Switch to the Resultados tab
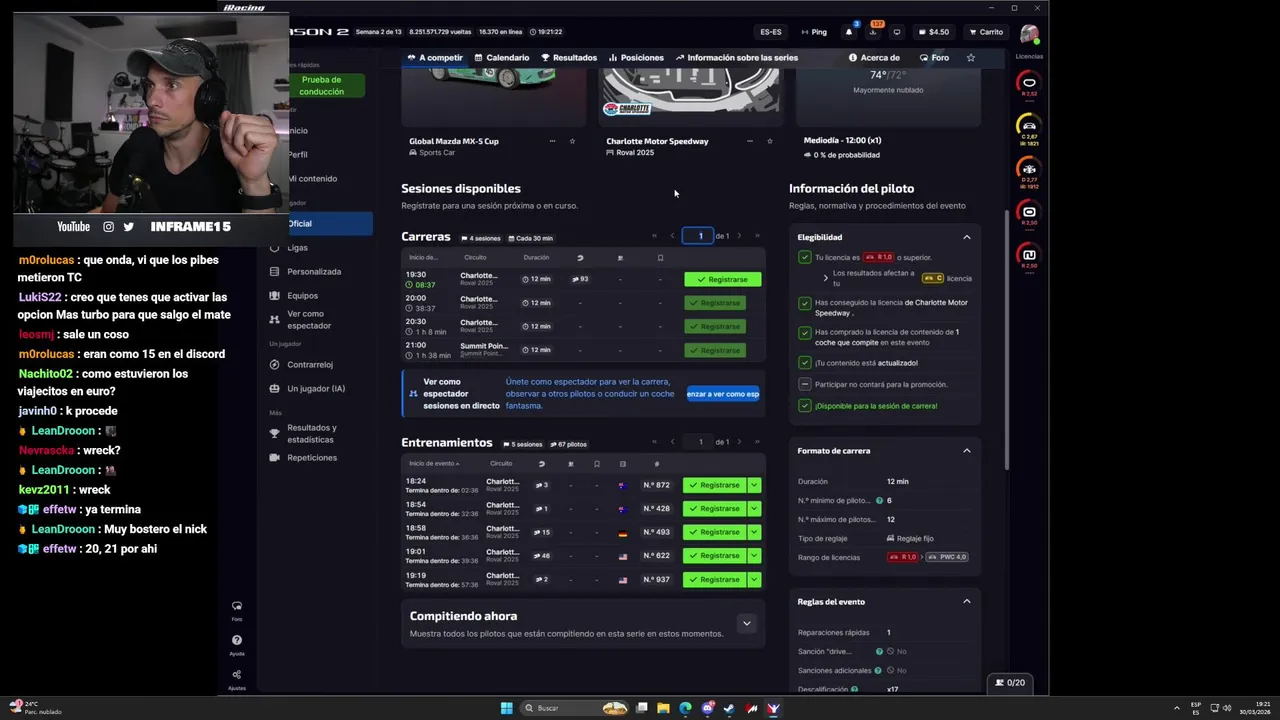This screenshot has width=1280, height=720. point(569,58)
